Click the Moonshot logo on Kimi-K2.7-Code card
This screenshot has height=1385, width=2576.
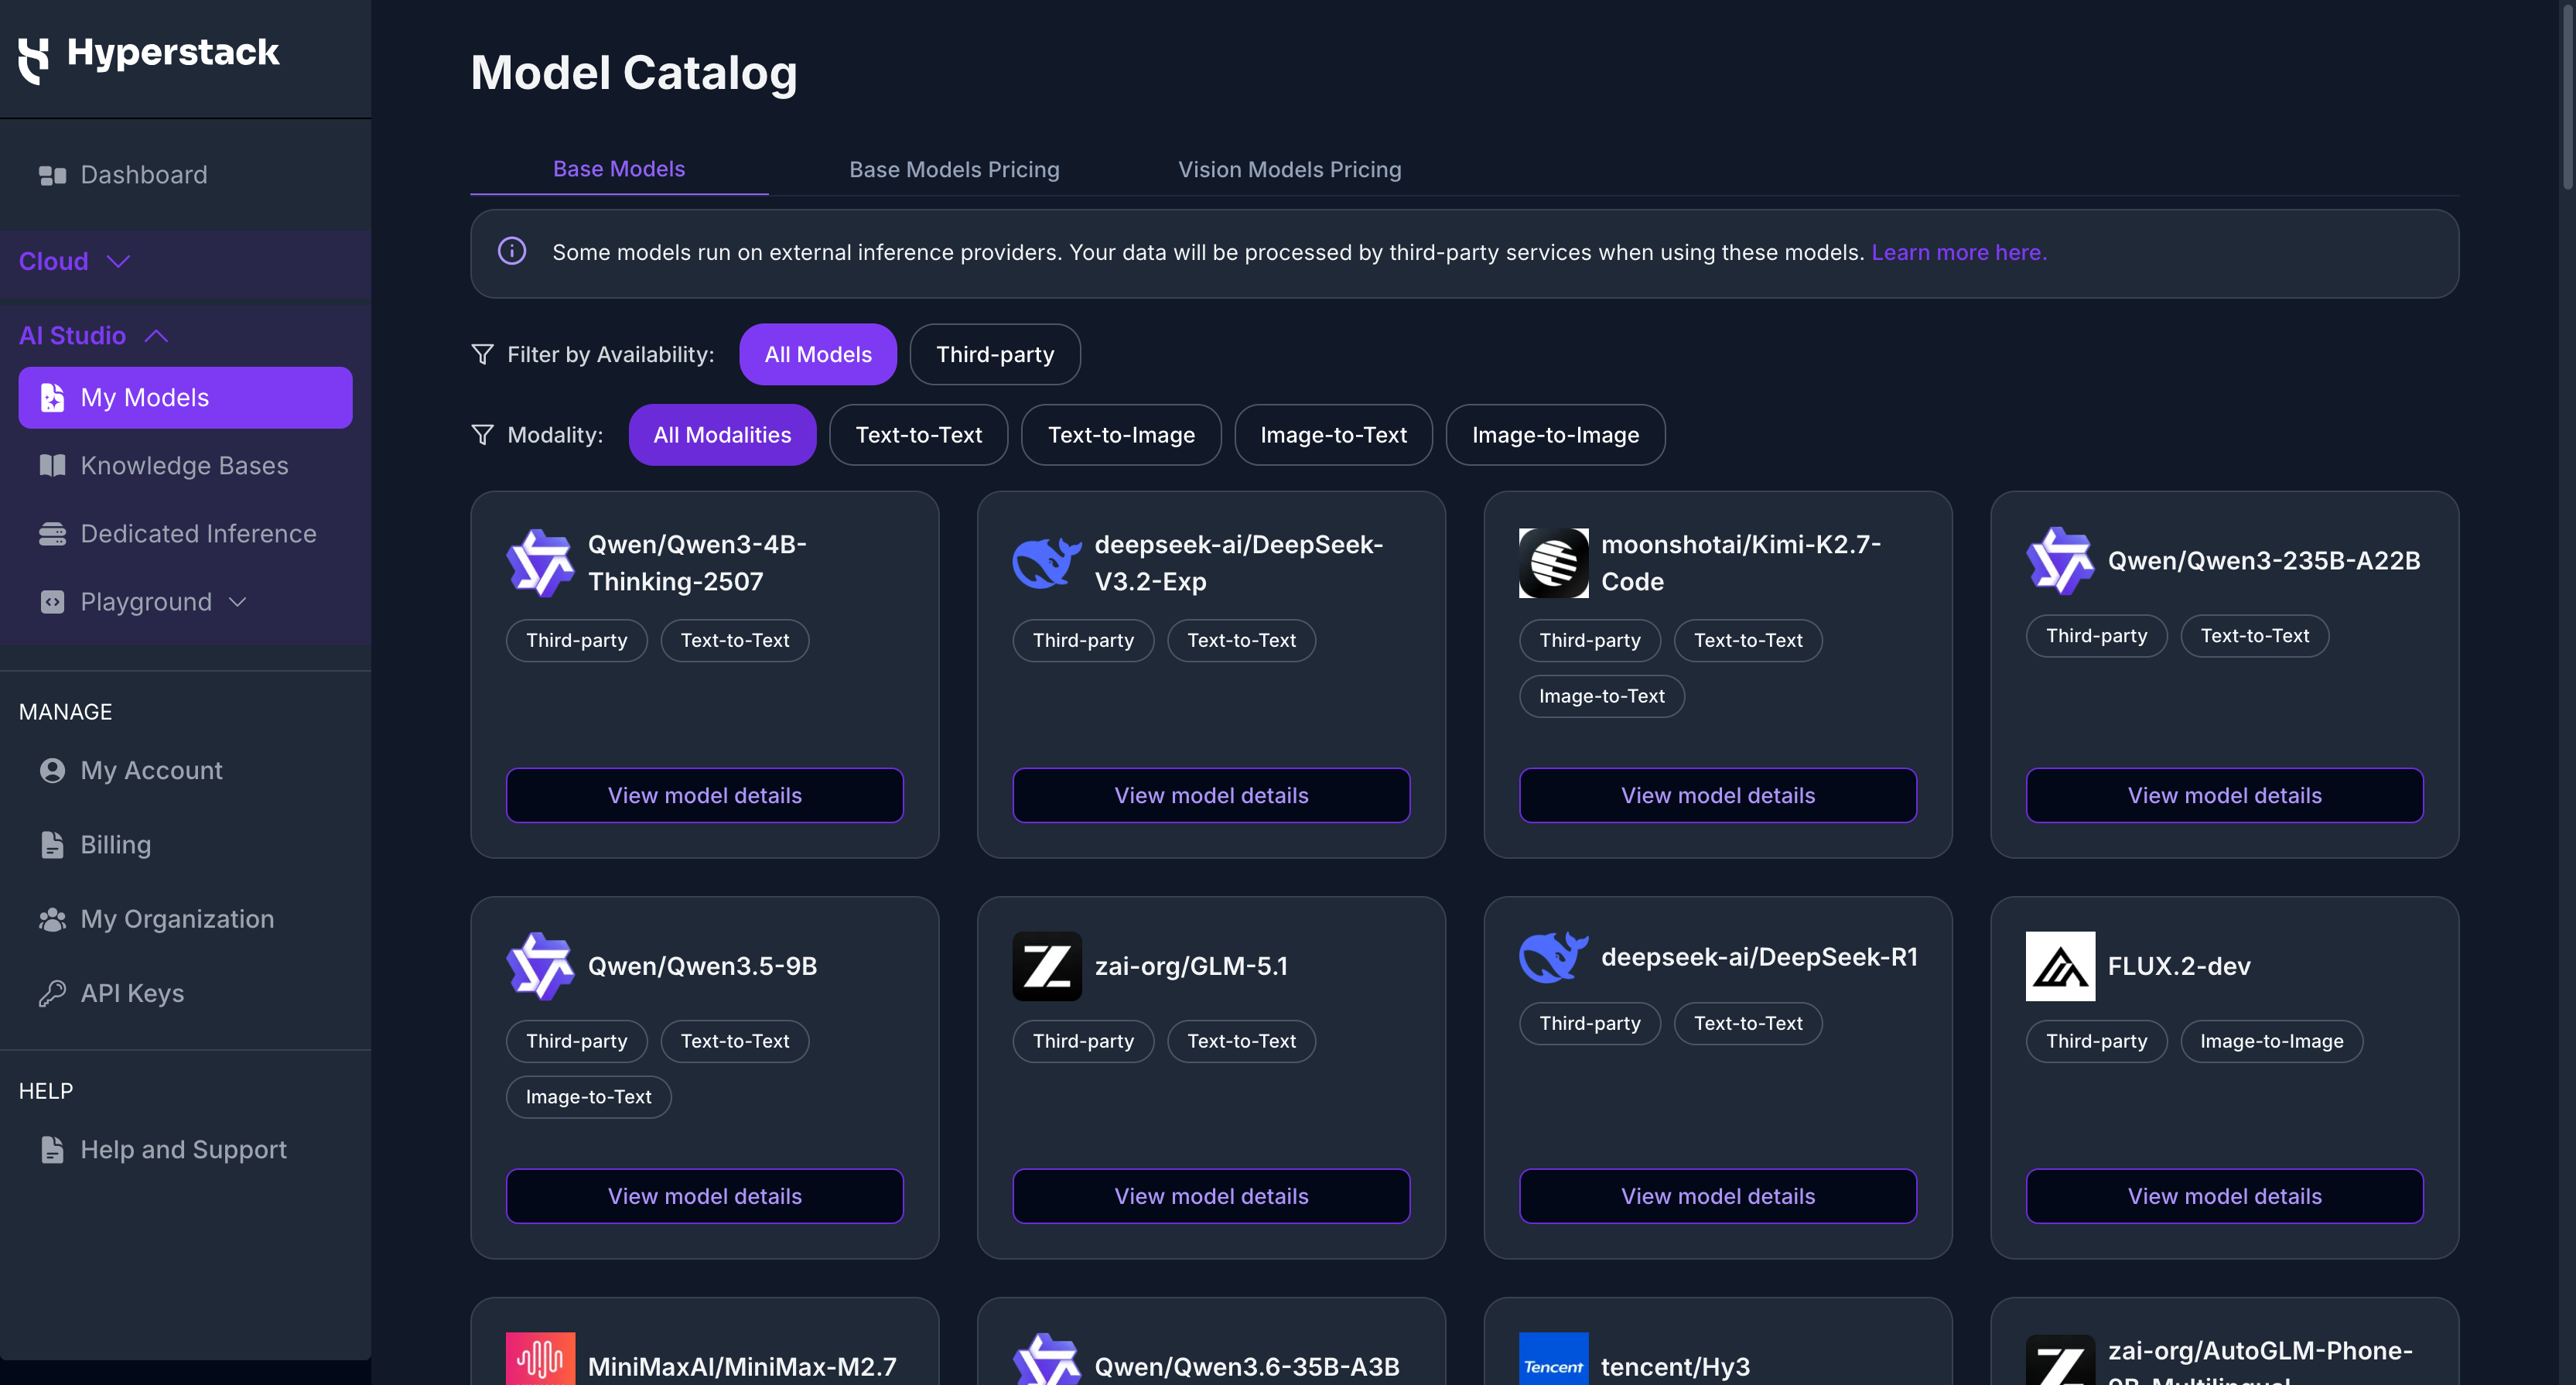[1554, 563]
